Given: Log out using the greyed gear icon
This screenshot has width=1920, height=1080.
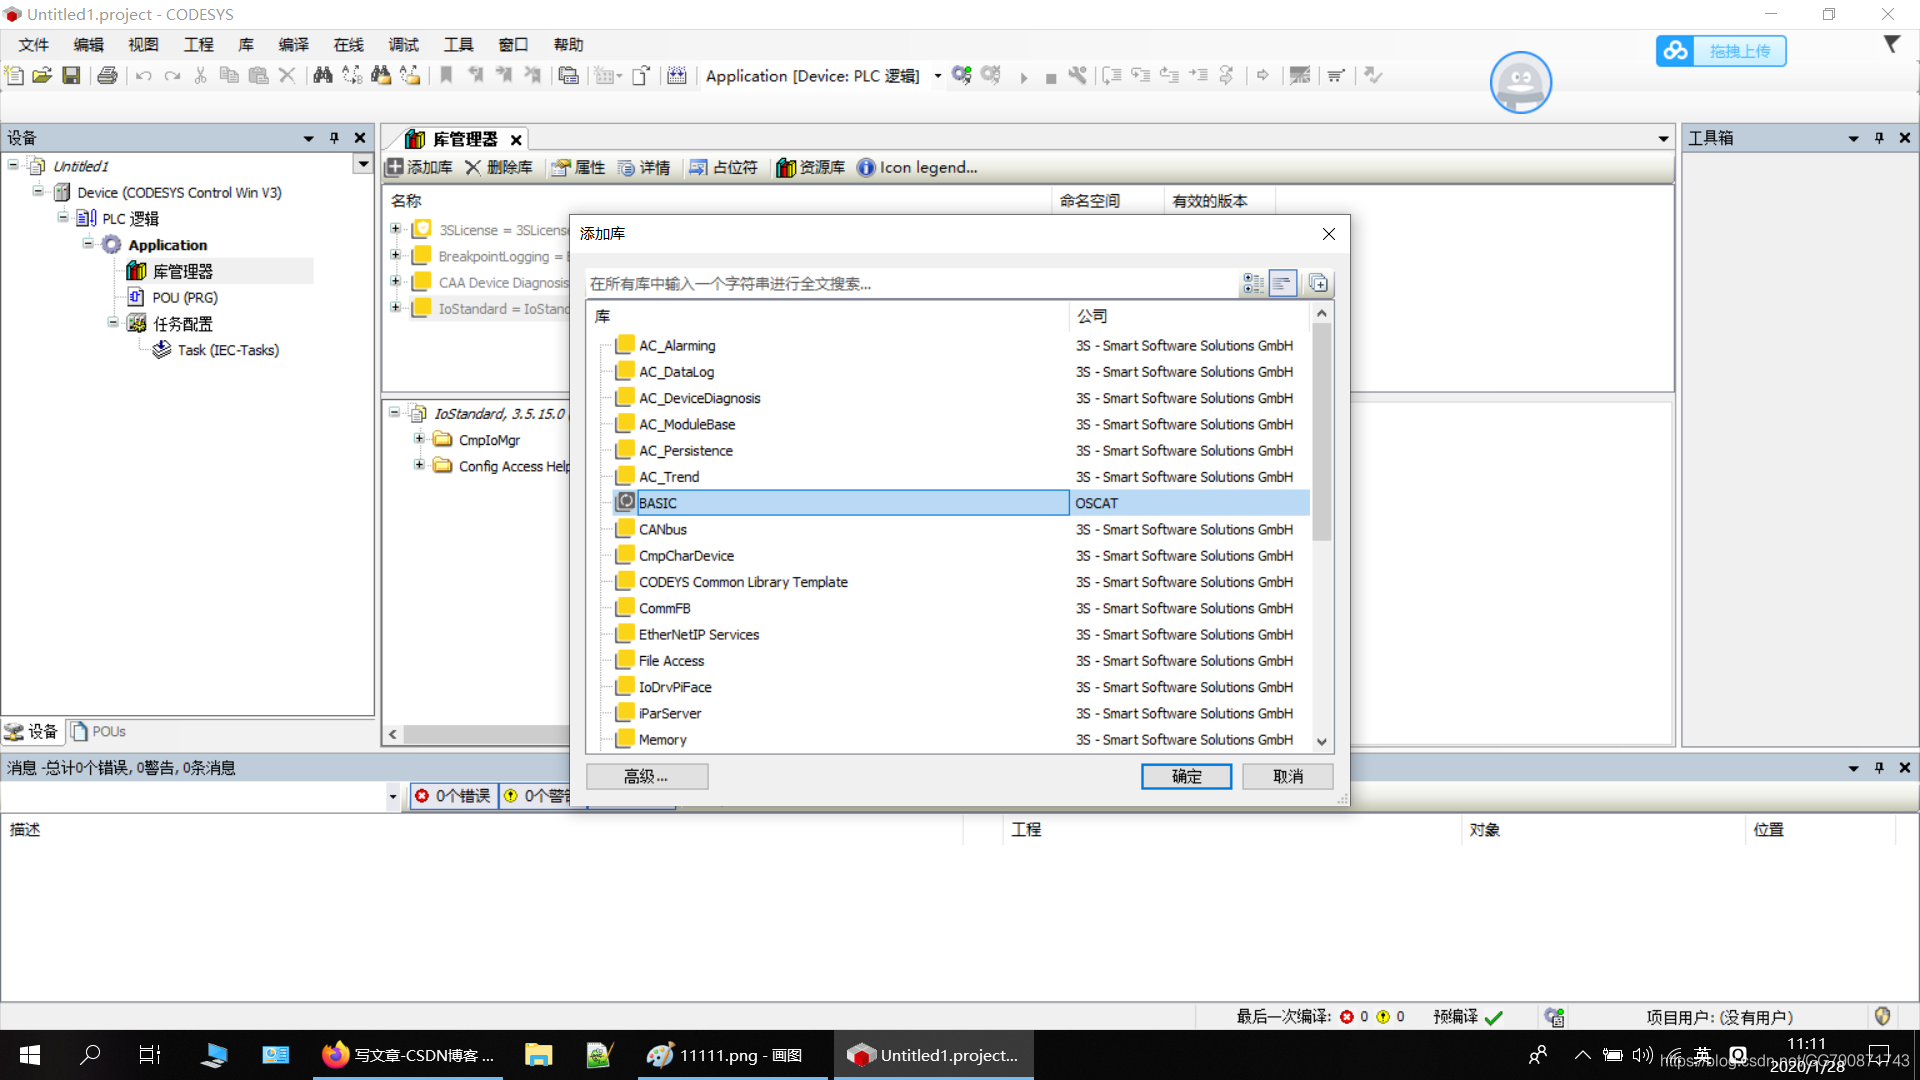Looking at the screenshot, I should 991,75.
